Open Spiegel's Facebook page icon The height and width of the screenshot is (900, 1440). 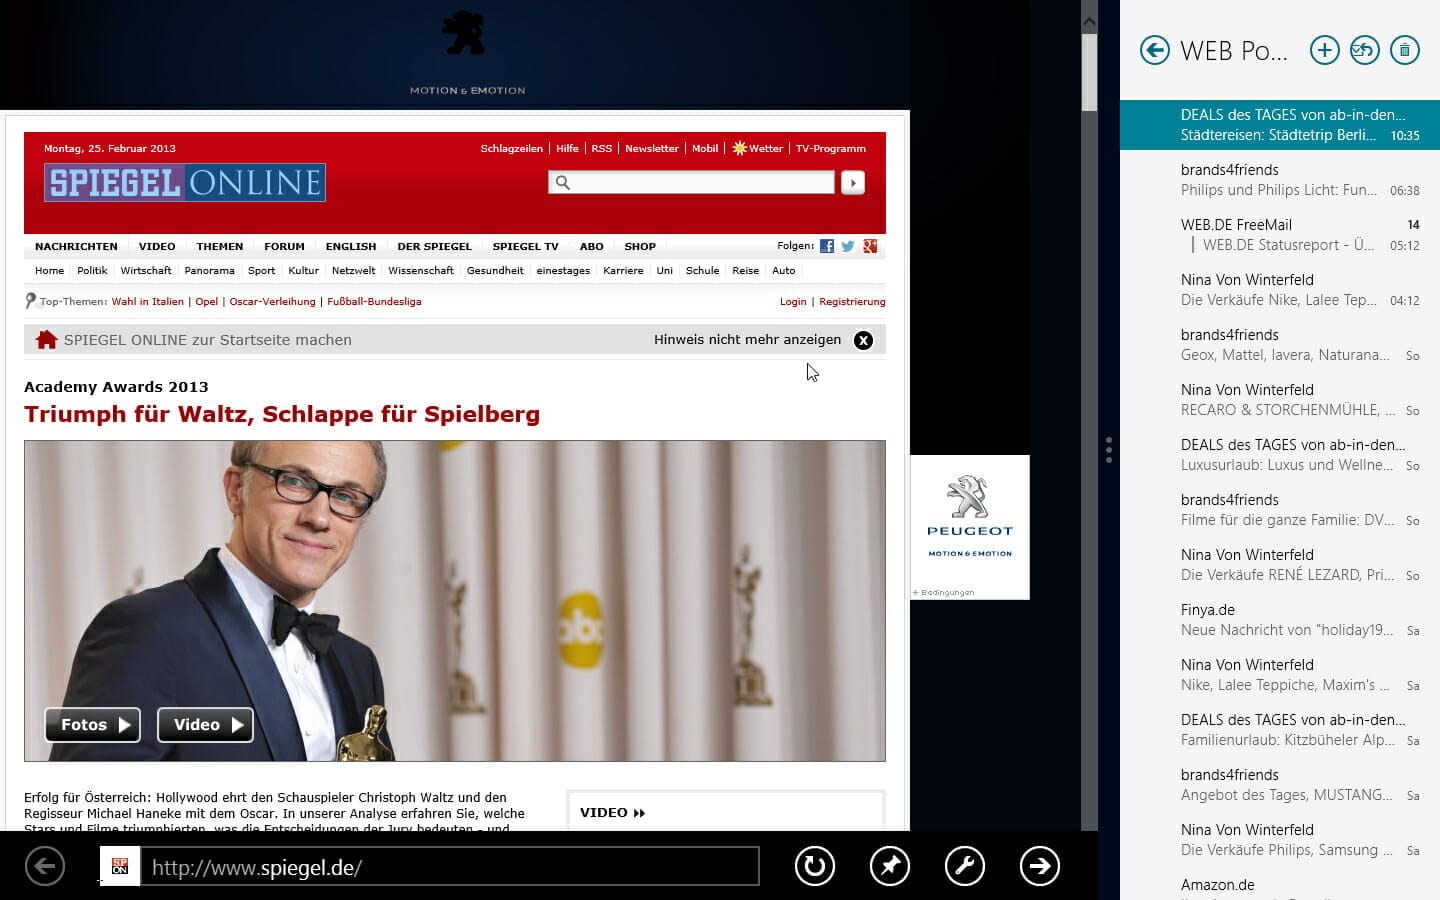pos(826,246)
